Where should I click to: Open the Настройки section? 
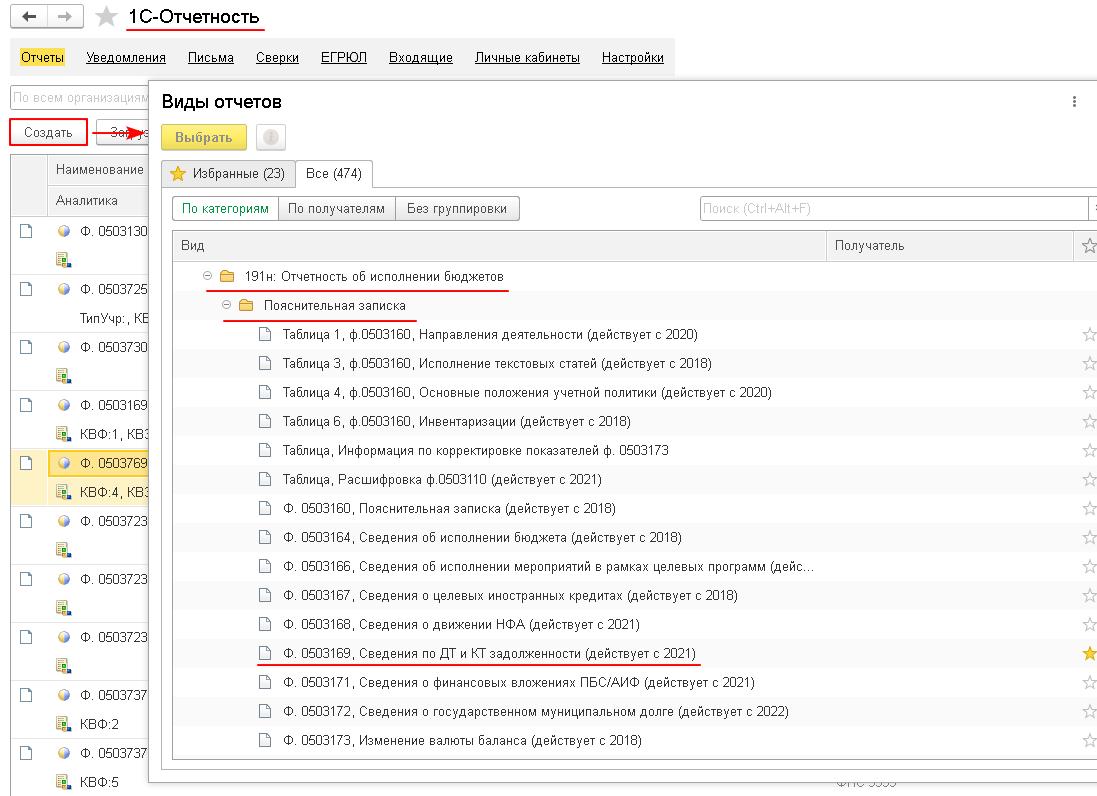(x=632, y=57)
